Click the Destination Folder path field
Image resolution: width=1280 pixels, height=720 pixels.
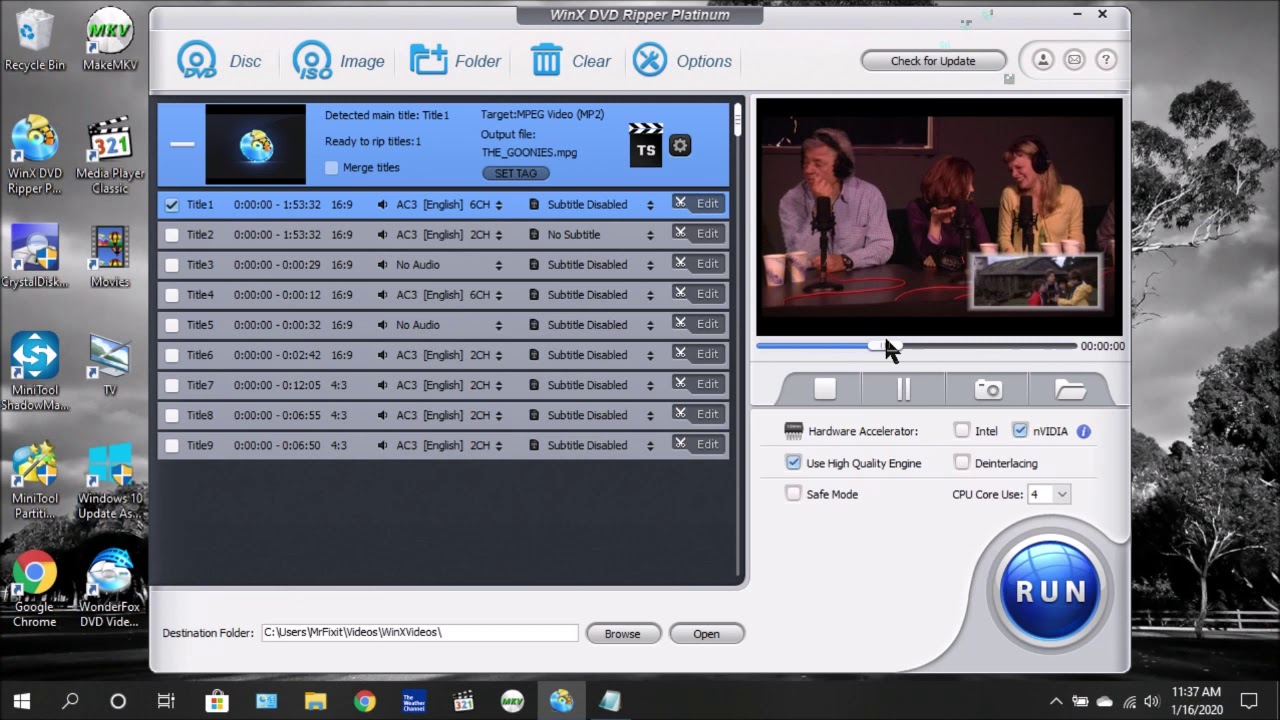[419, 633]
